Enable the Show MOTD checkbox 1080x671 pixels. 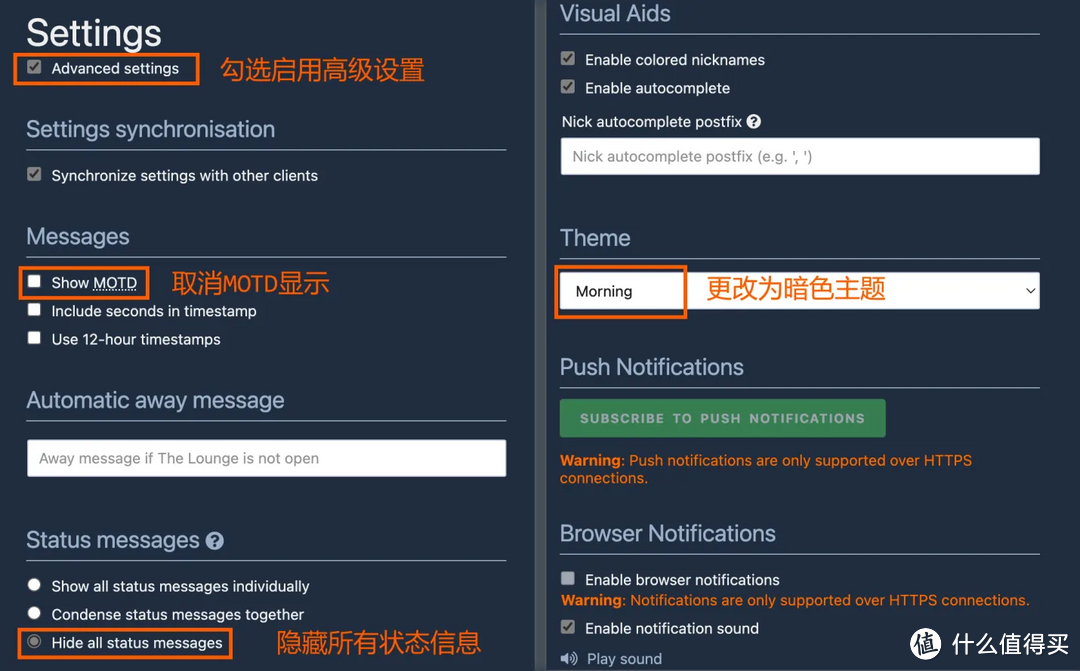pos(34,282)
